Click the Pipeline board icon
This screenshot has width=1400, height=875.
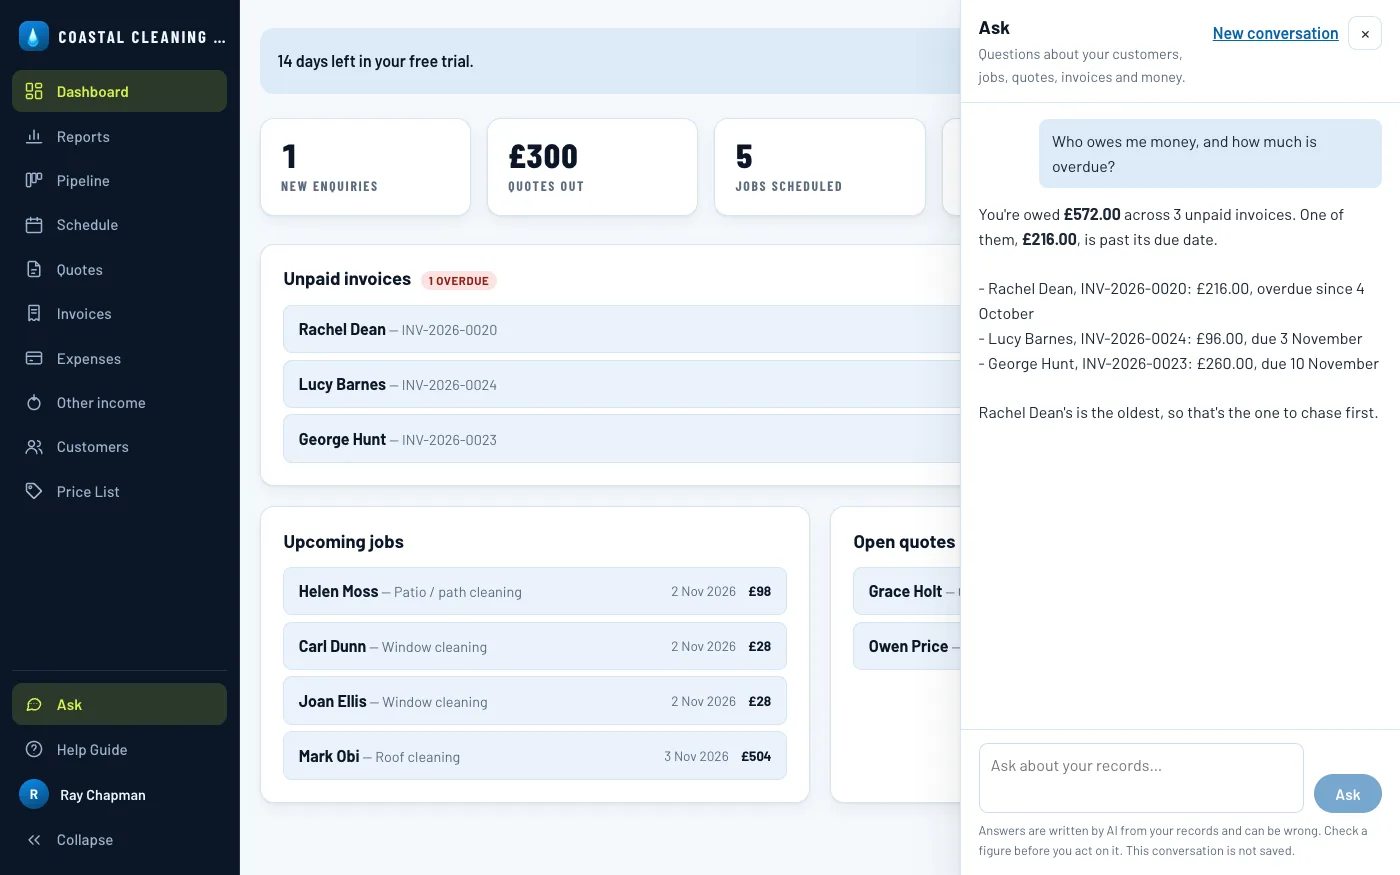(34, 180)
